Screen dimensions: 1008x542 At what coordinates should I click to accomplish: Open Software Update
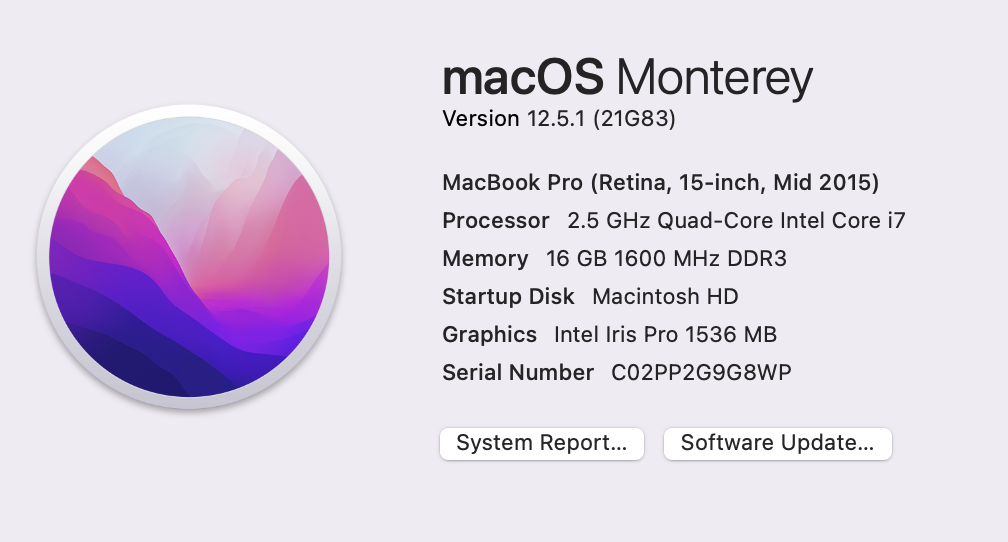click(777, 444)
